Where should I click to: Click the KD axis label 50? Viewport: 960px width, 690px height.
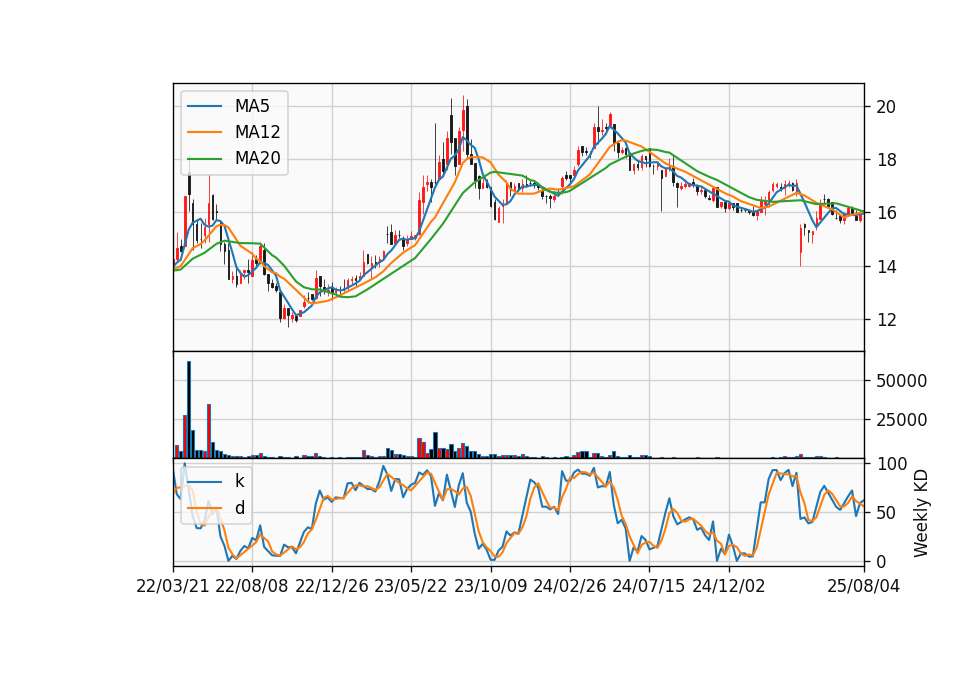pyautogui.click(x=886, y=512)
